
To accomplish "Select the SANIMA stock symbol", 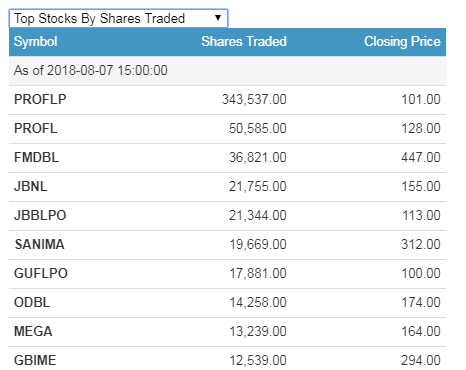I will click(x=39, y=244).
